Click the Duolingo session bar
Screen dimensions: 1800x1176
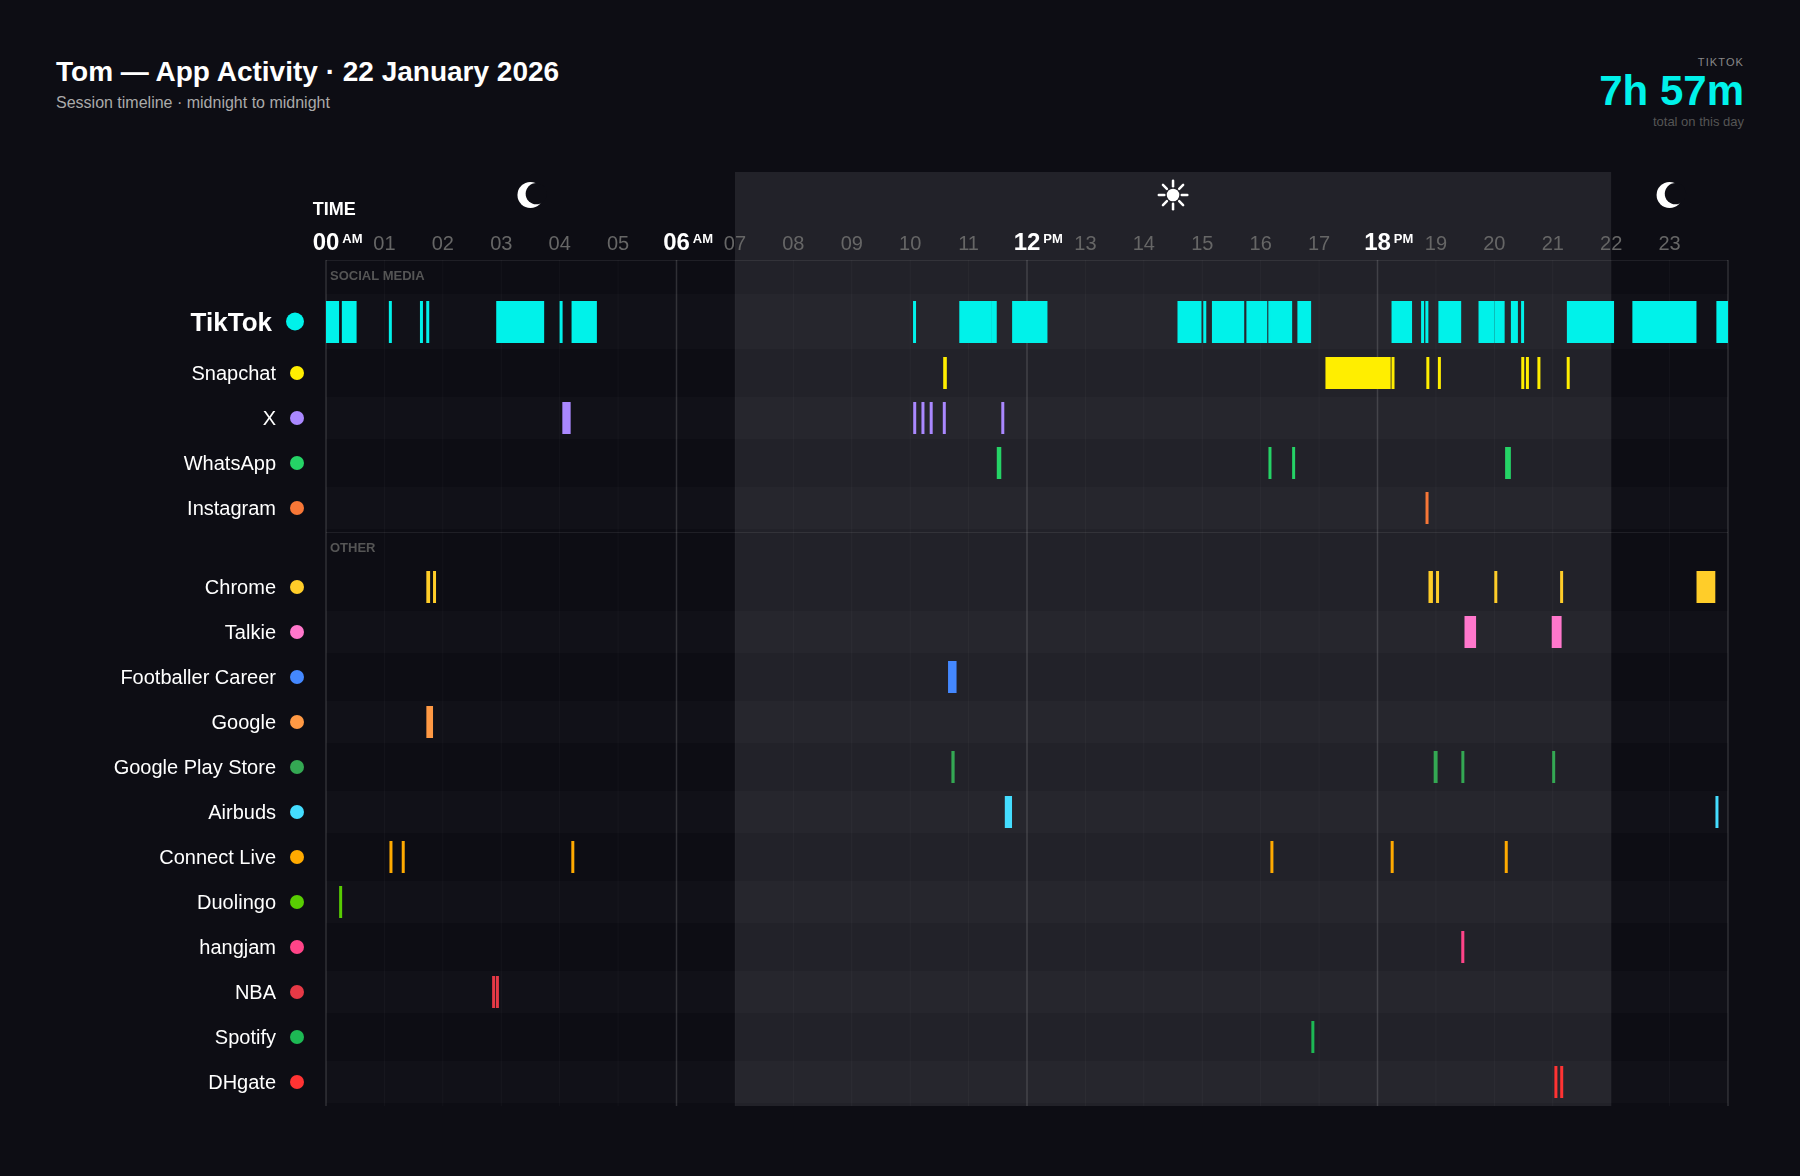[x=340, y=902]
